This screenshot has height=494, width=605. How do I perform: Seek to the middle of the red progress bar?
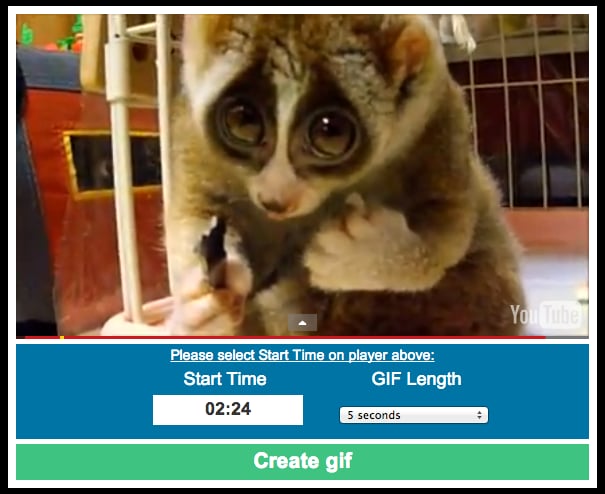click(286, 337)
